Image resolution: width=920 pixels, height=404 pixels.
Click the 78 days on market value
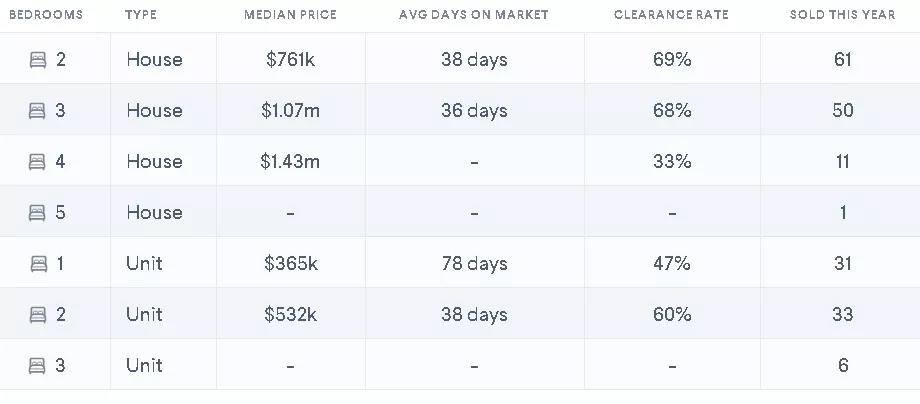click(x=474, y=264)
